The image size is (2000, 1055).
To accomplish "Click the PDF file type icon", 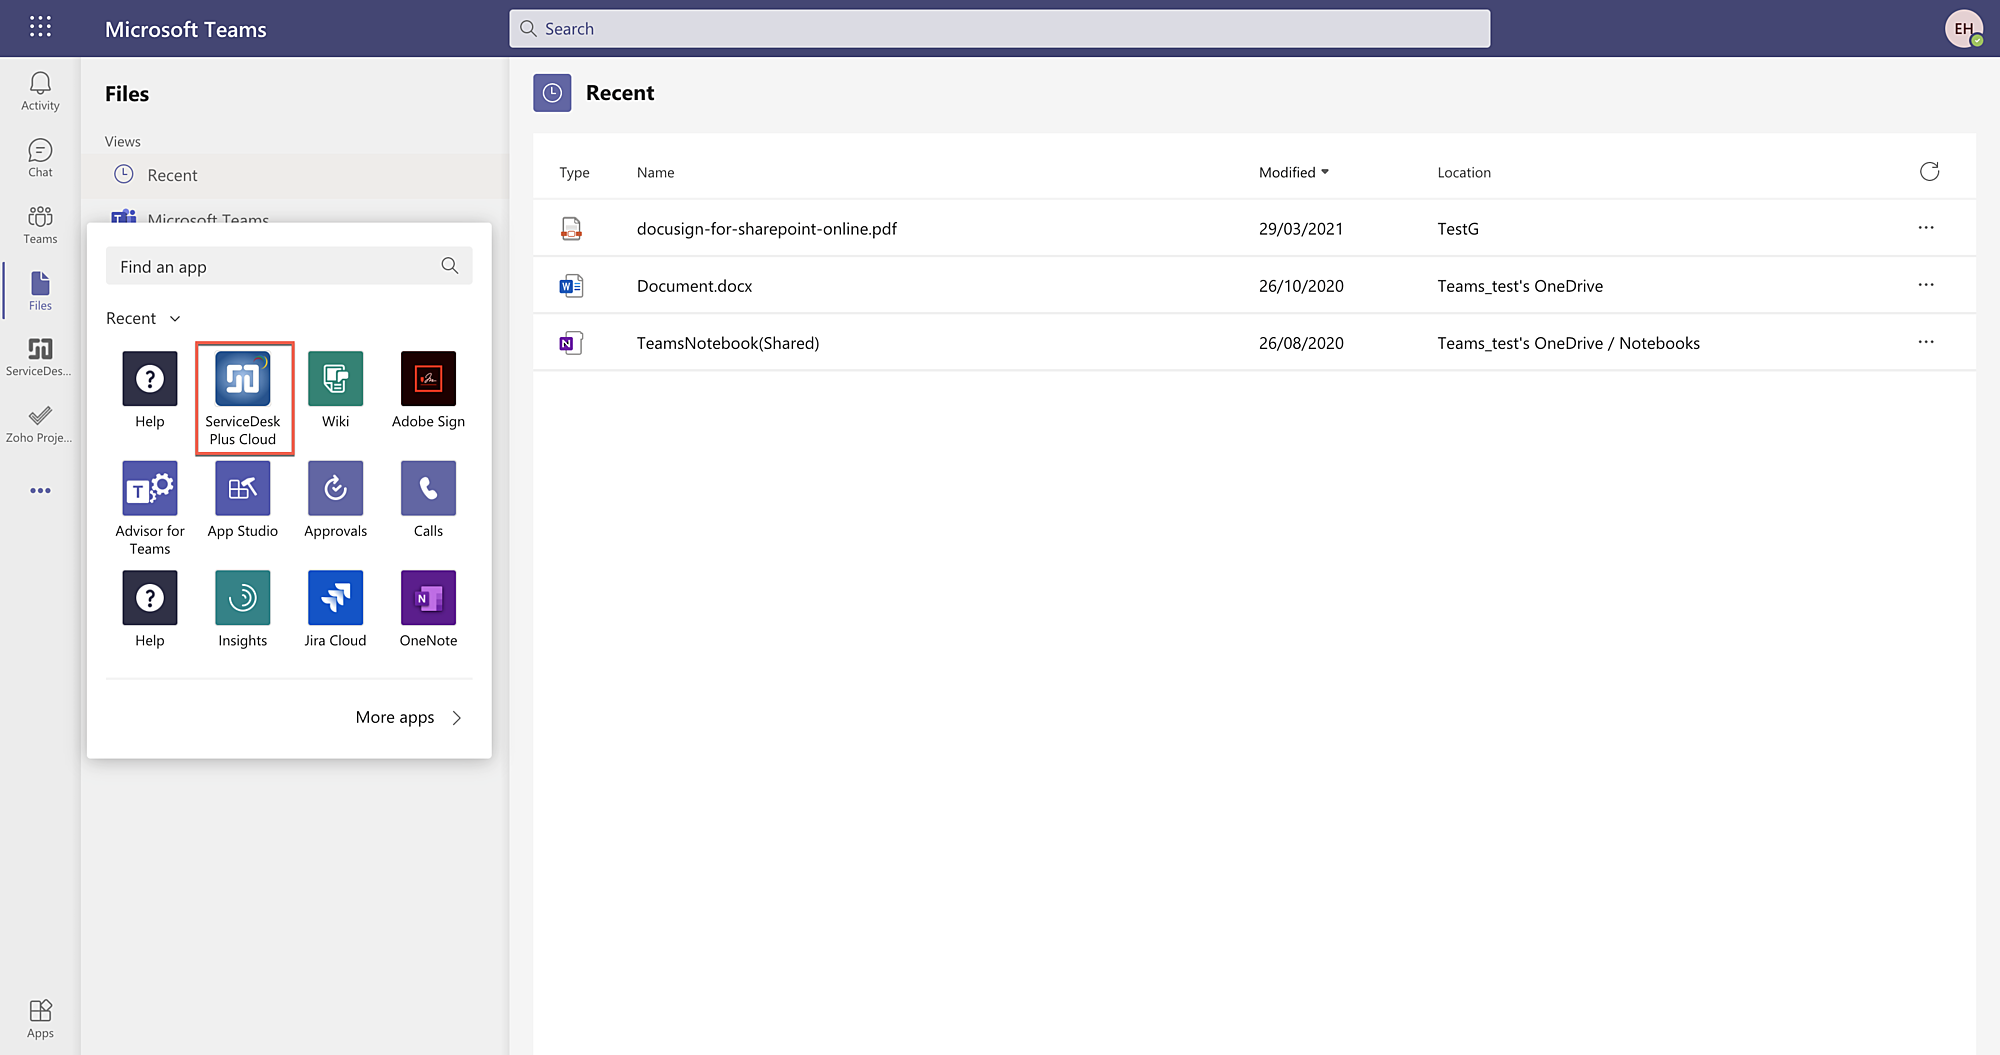I will (x=571, y=229).
